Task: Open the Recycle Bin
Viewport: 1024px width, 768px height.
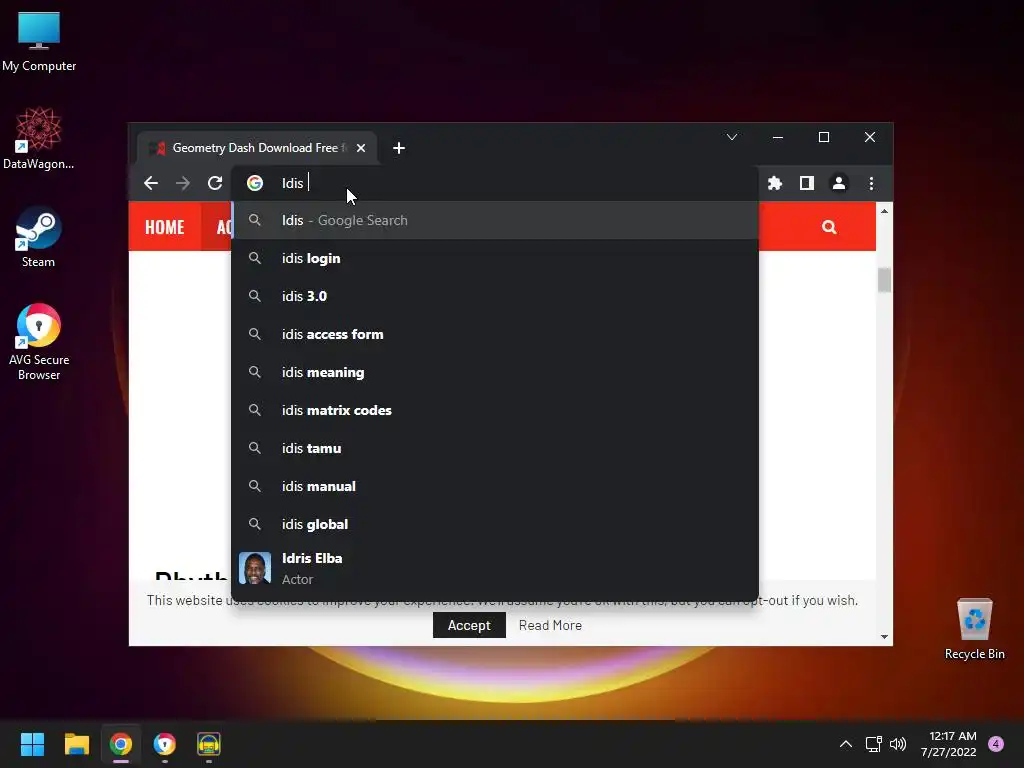Action: point(974,629)
